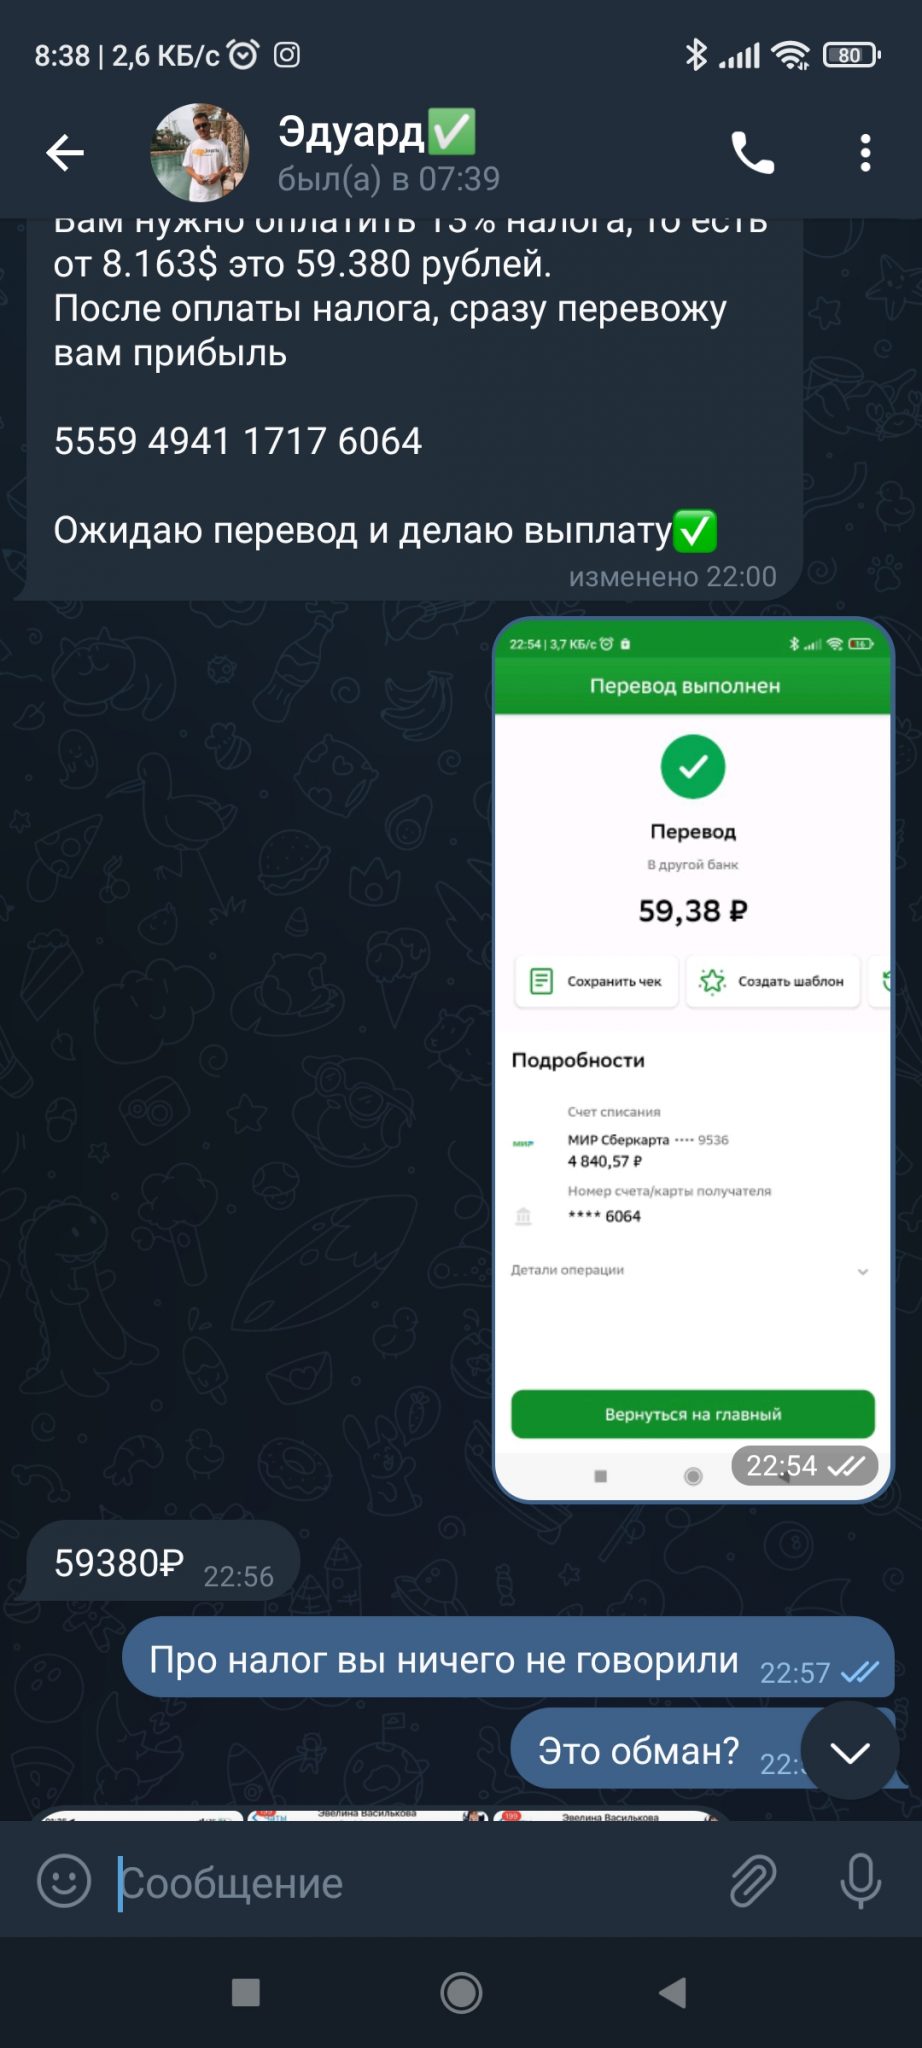The height and width of the screenshot is (2048, 922).
Task: Record a voice message with microphone icon
Action: 861,1882
